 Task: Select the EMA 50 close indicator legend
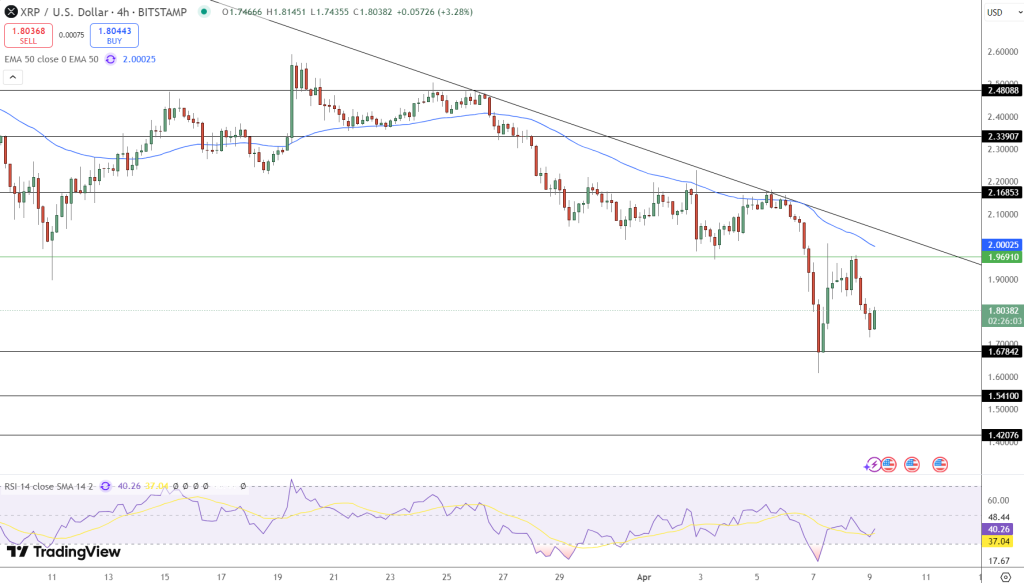52,59
